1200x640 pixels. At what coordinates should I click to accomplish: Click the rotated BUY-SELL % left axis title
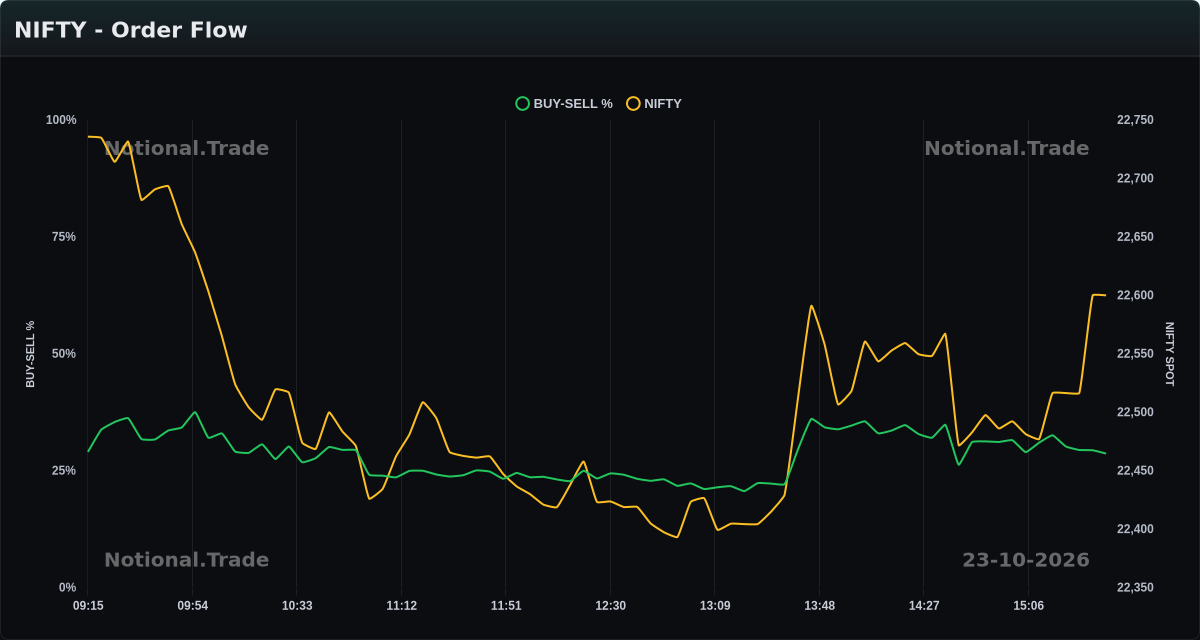click(x=30, y=354)
